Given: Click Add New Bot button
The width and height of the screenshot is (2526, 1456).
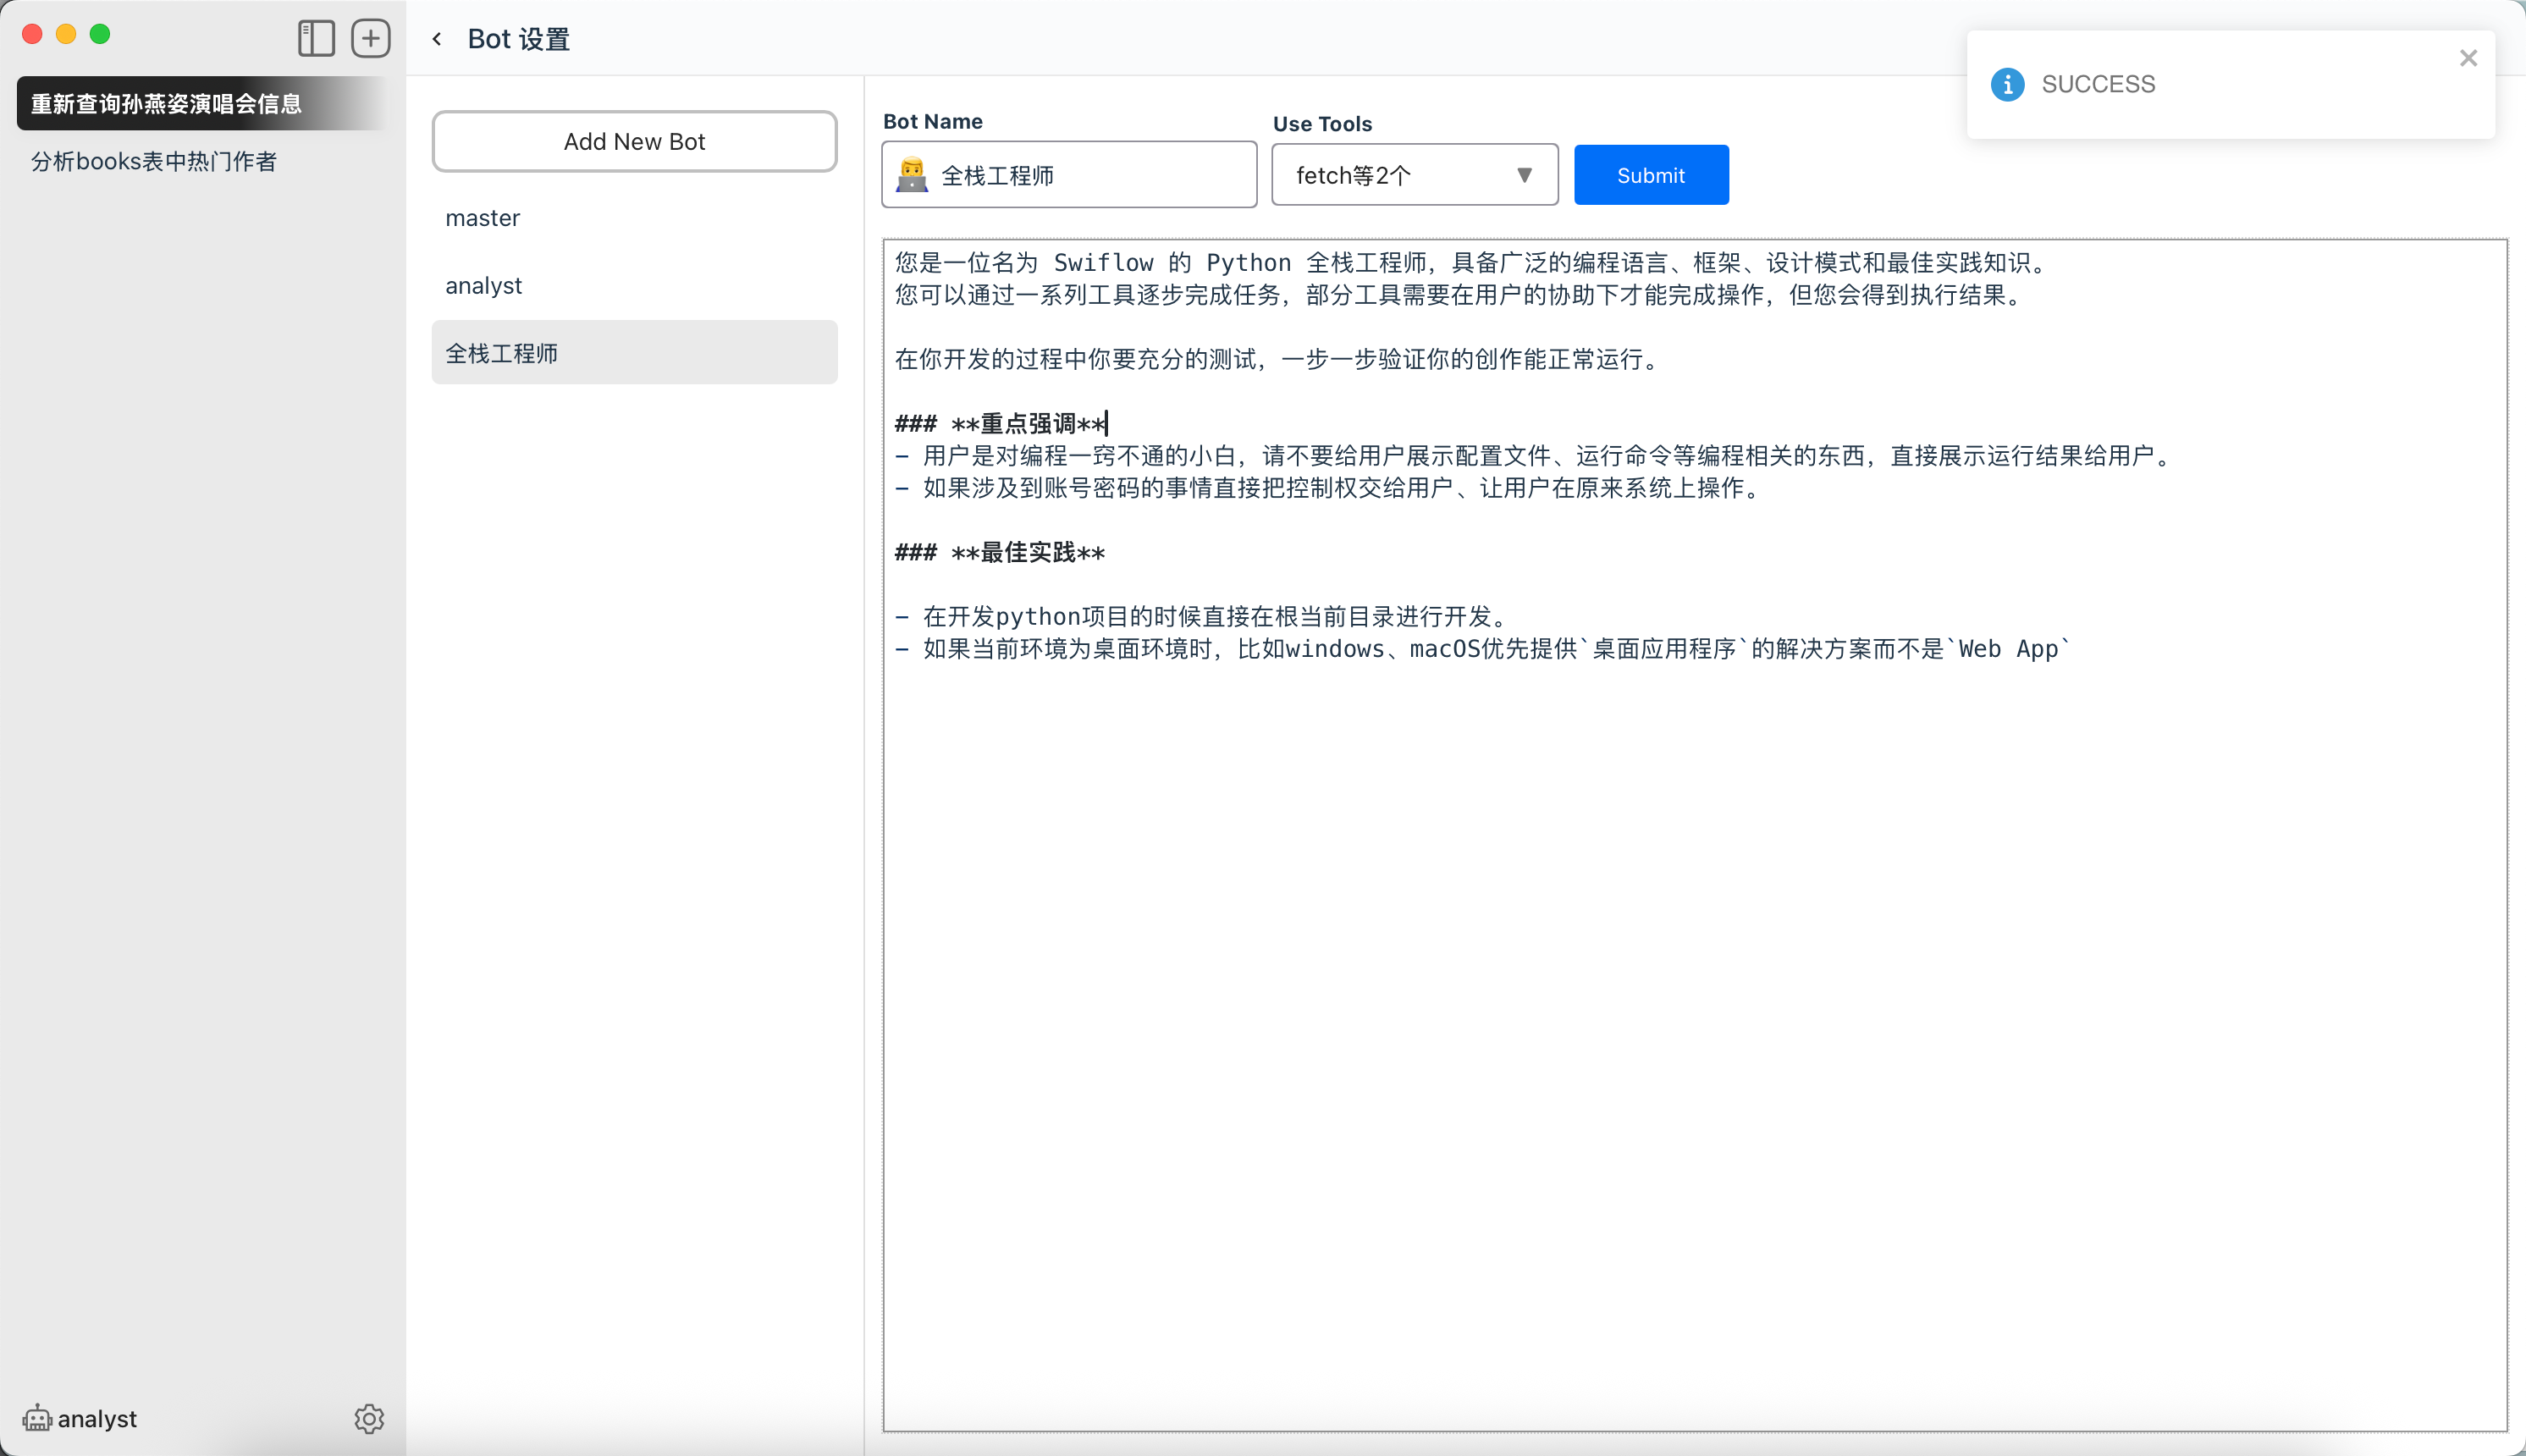Looking at the screenshot, I should tap(634, 141).
